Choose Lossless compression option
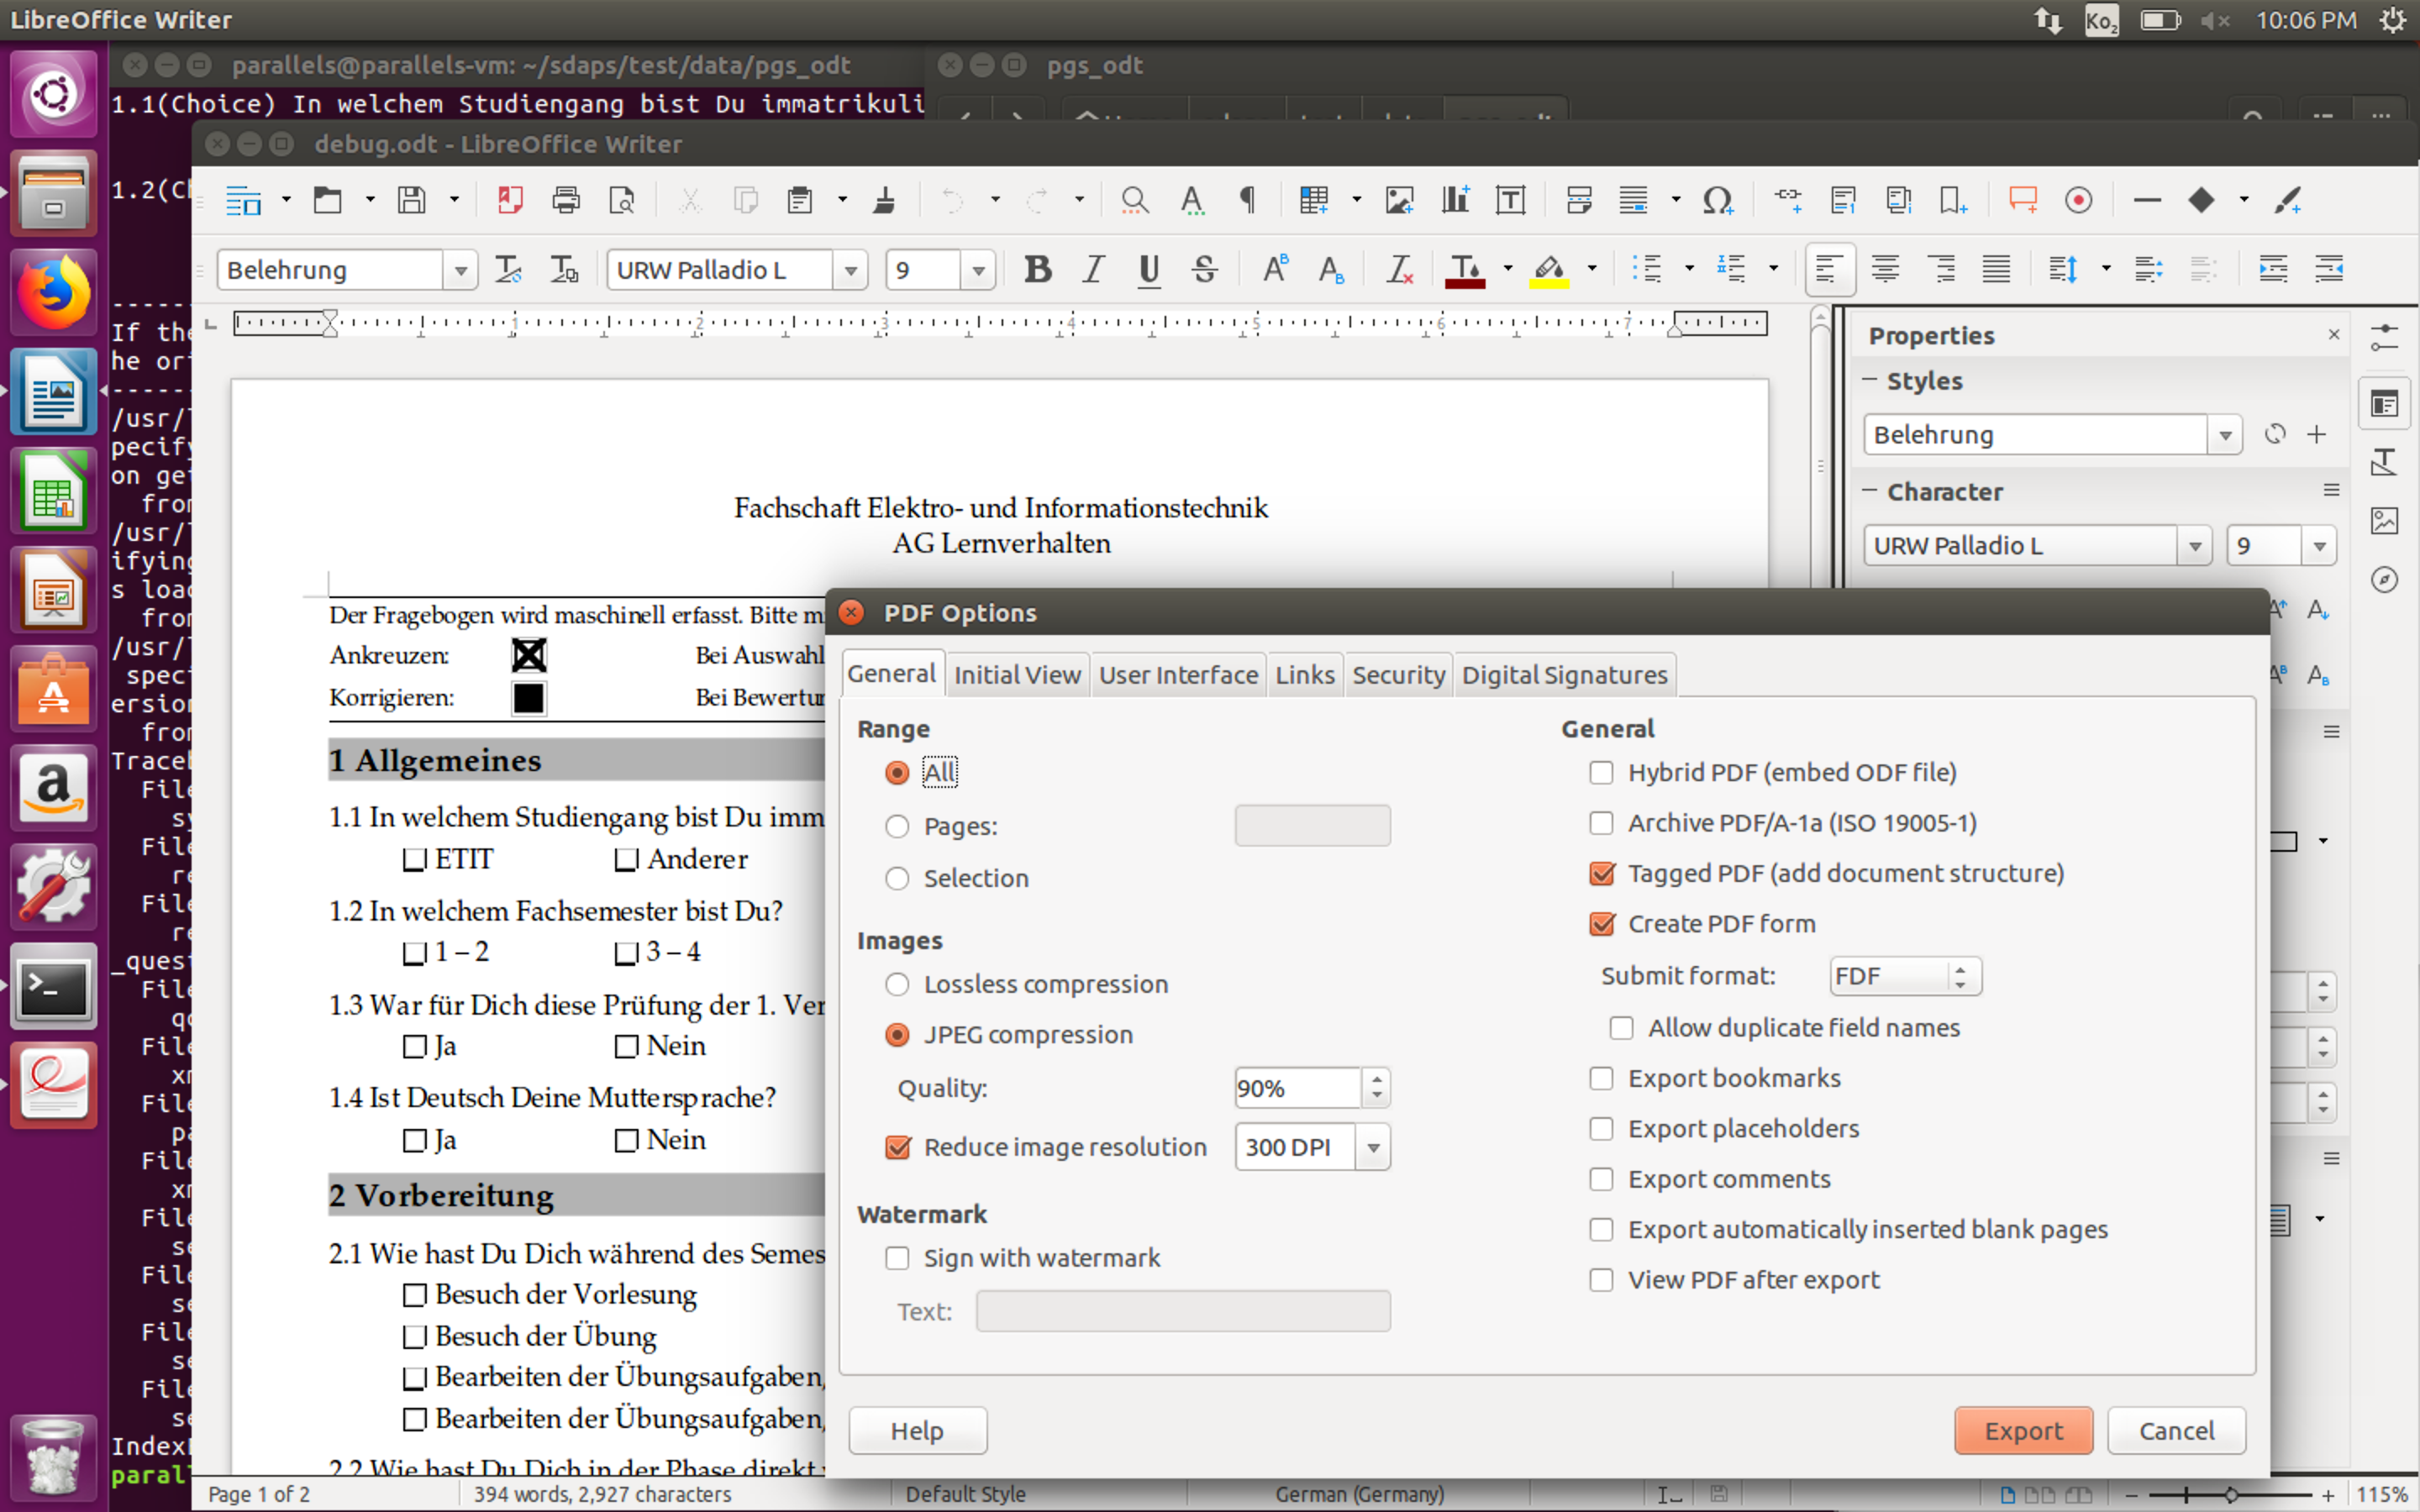The image size is (2420, 1512). [x=897, y=984]
